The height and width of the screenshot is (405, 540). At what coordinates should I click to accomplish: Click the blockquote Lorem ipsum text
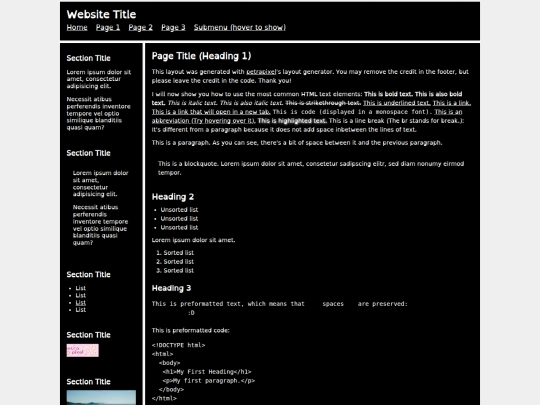[311, 168]
